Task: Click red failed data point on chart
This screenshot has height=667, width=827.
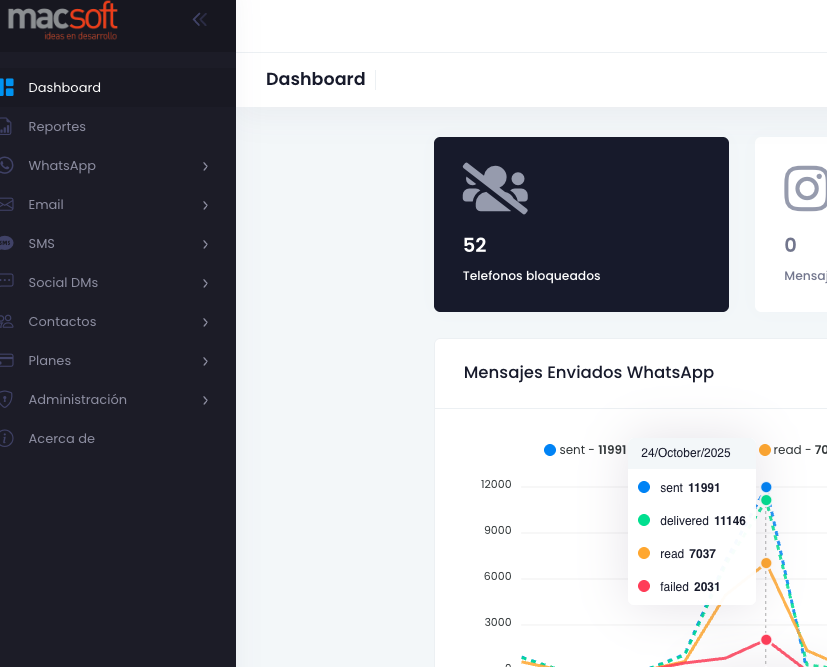Action: point(766,640)
